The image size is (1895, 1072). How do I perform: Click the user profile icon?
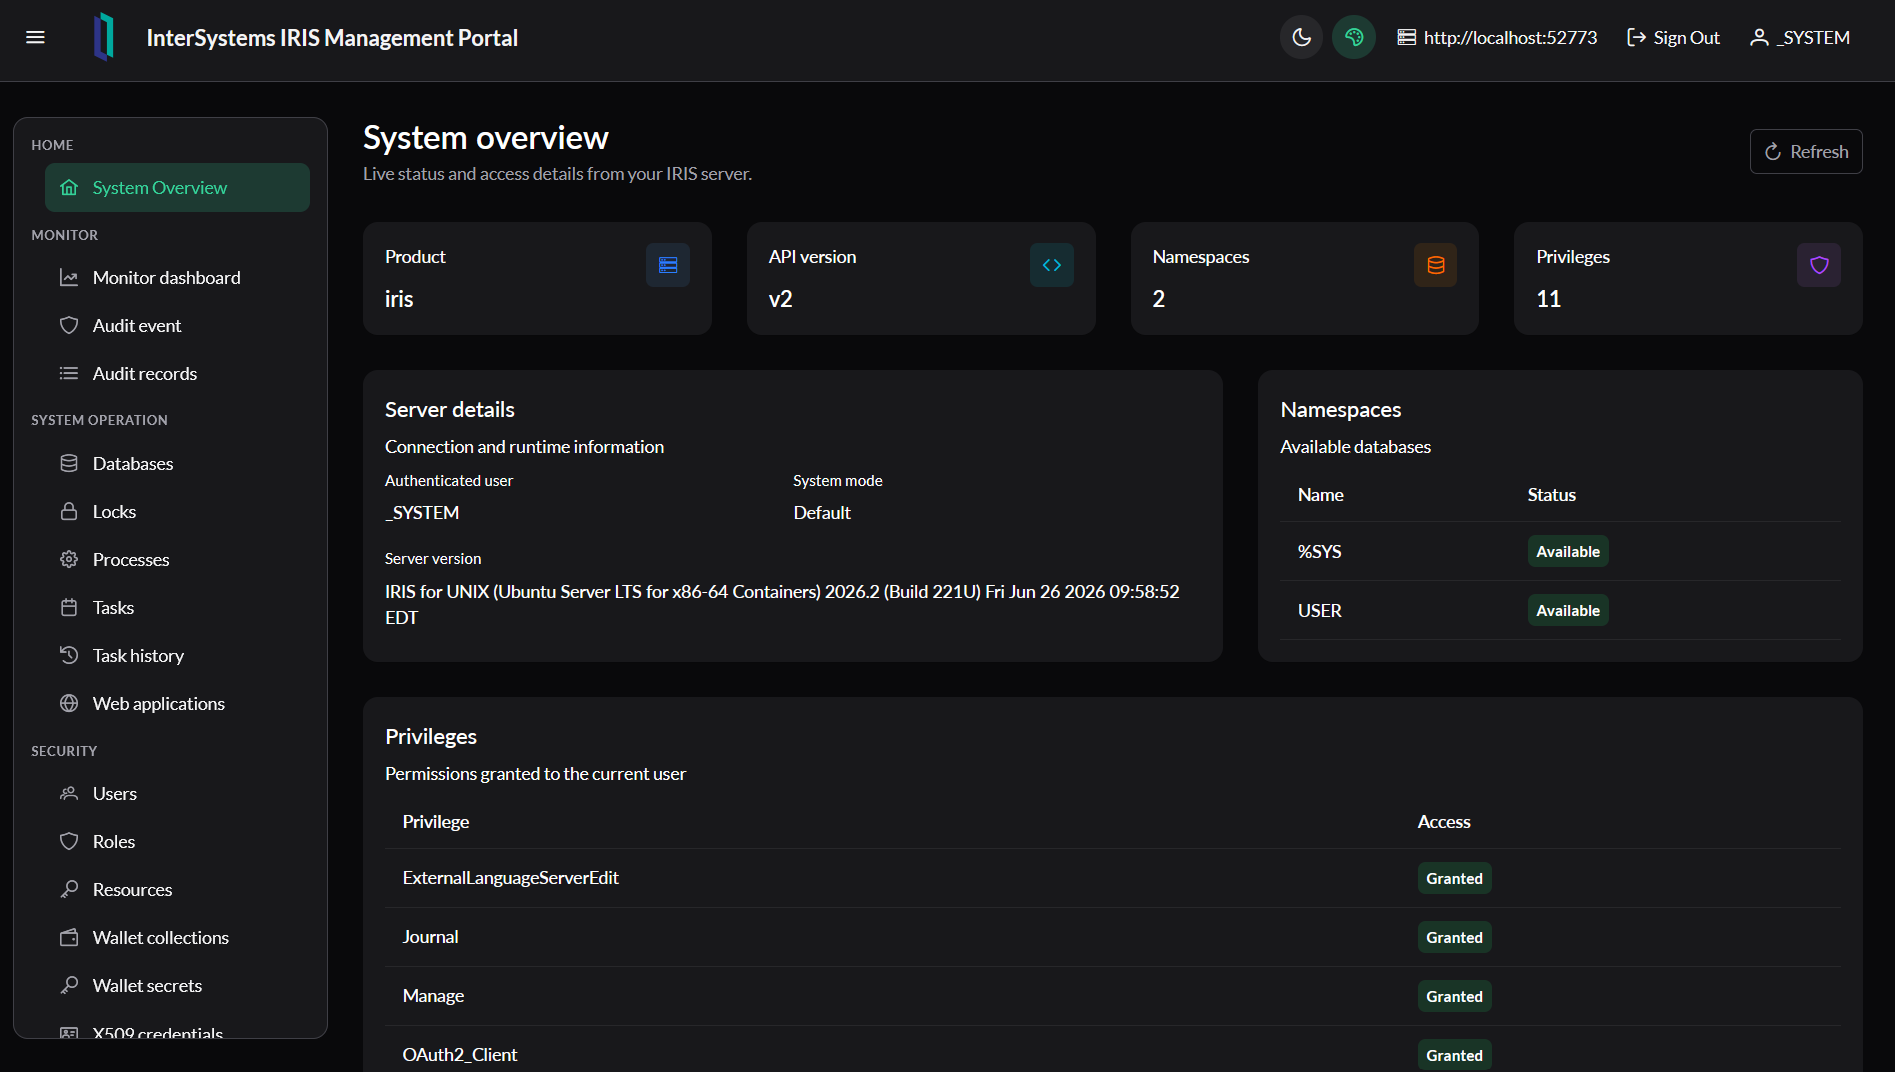click(x=1759, y=38)
